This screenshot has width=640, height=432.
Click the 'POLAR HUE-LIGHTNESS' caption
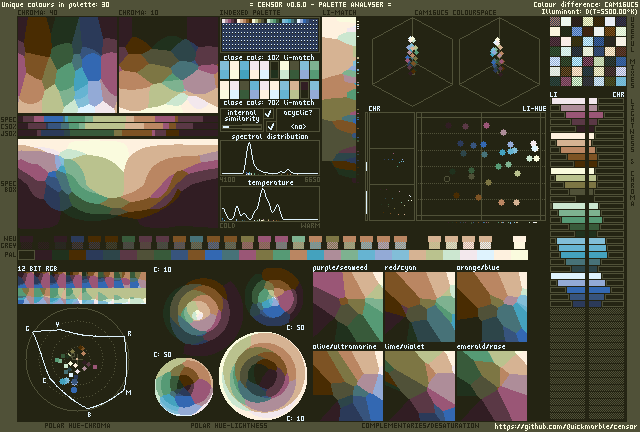click(x=229, y=425)
